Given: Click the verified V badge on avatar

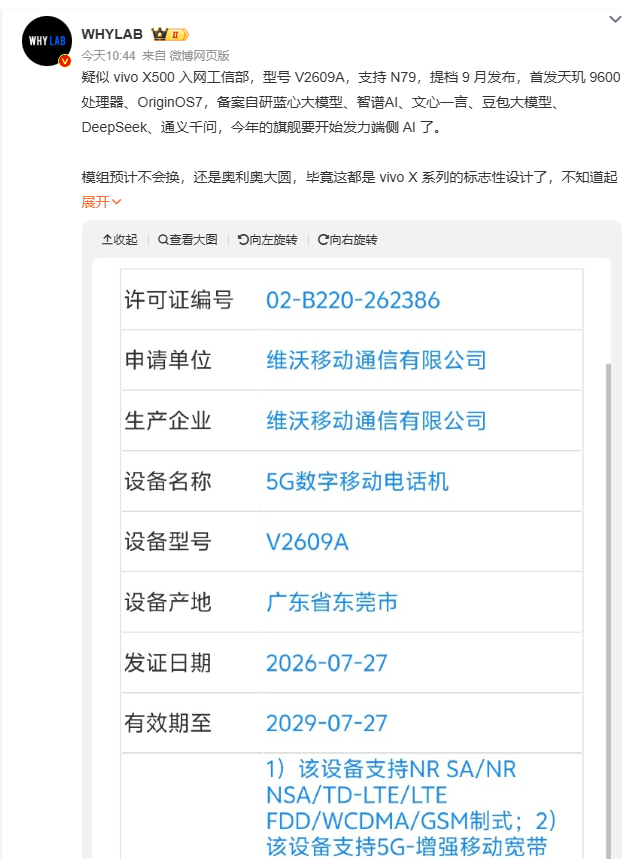Looking at the screenshot, I should click(x=65, y=61).
